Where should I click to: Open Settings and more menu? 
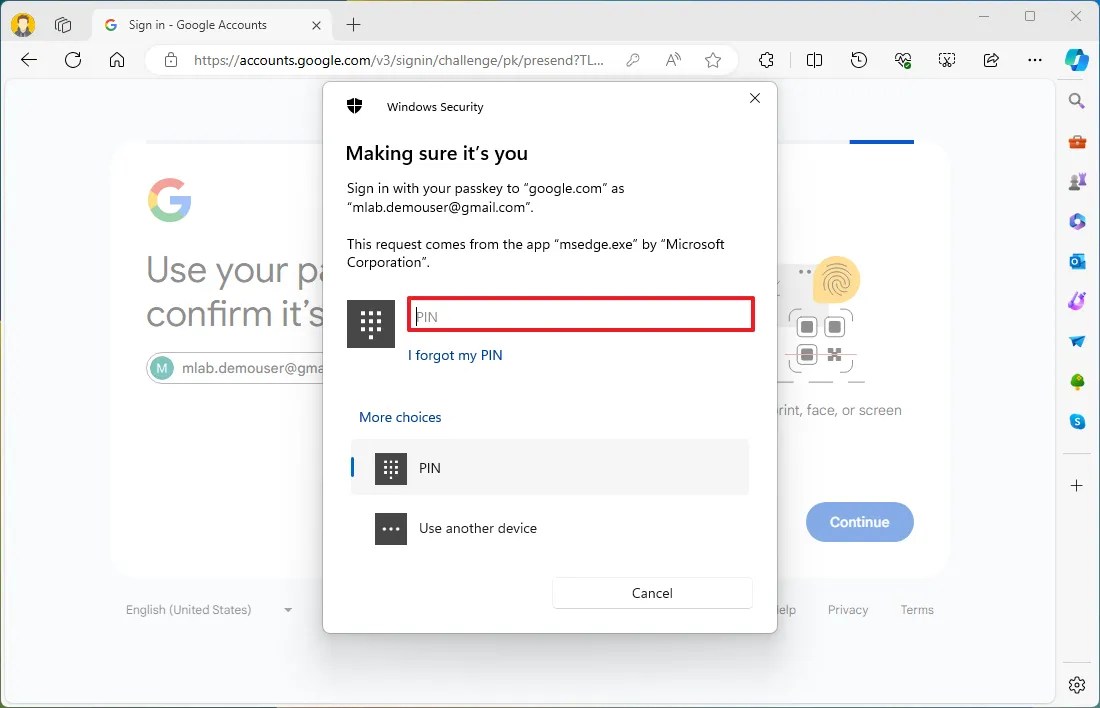(x=1035, y=60)
